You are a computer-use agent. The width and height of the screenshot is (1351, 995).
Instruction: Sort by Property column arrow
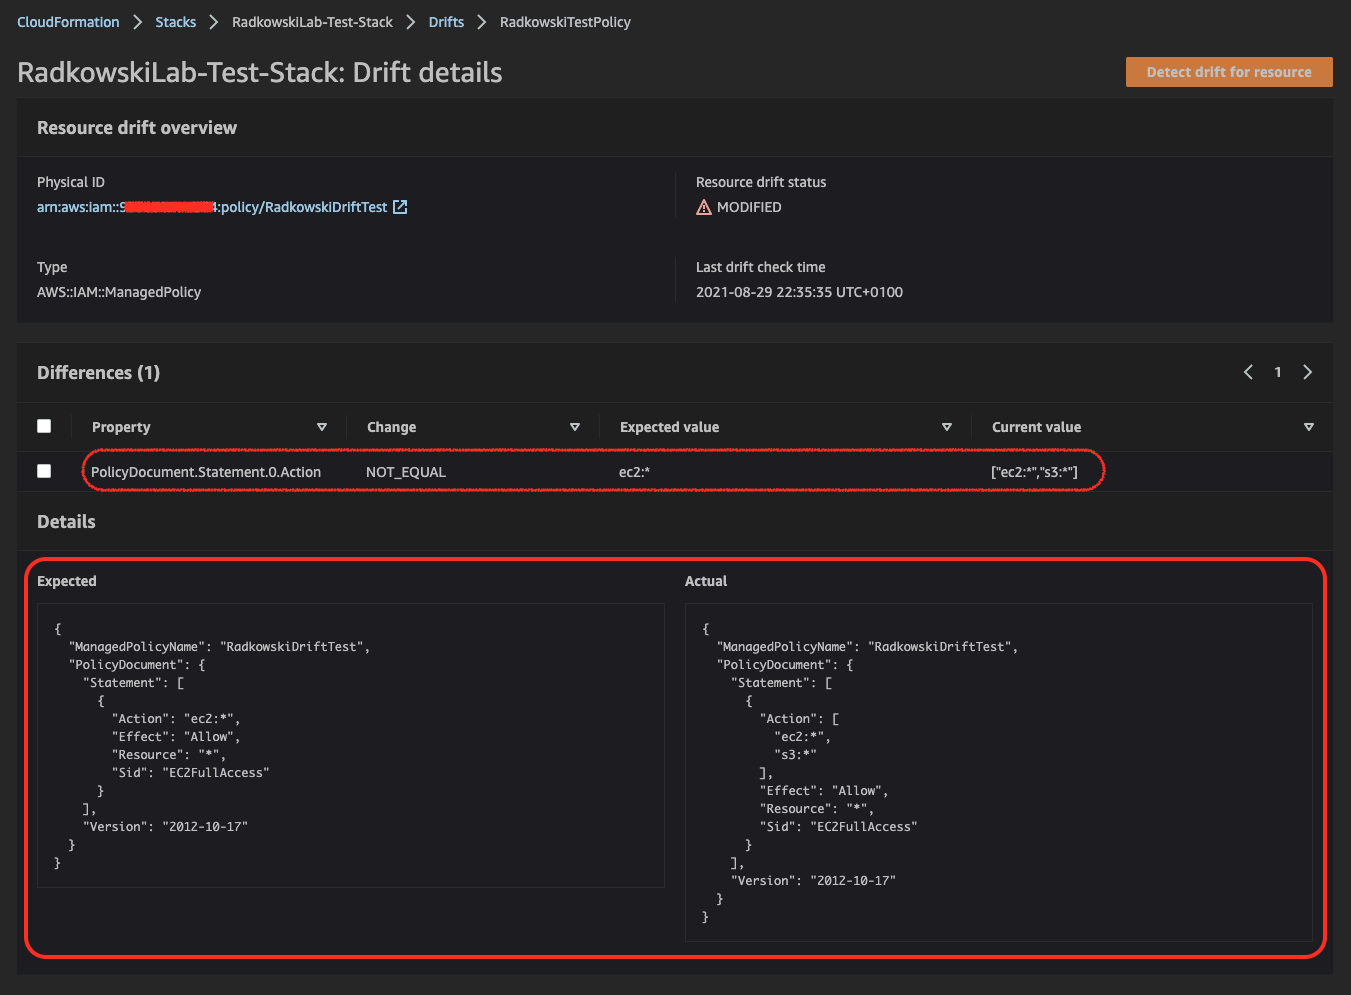(x=322, y=427)
